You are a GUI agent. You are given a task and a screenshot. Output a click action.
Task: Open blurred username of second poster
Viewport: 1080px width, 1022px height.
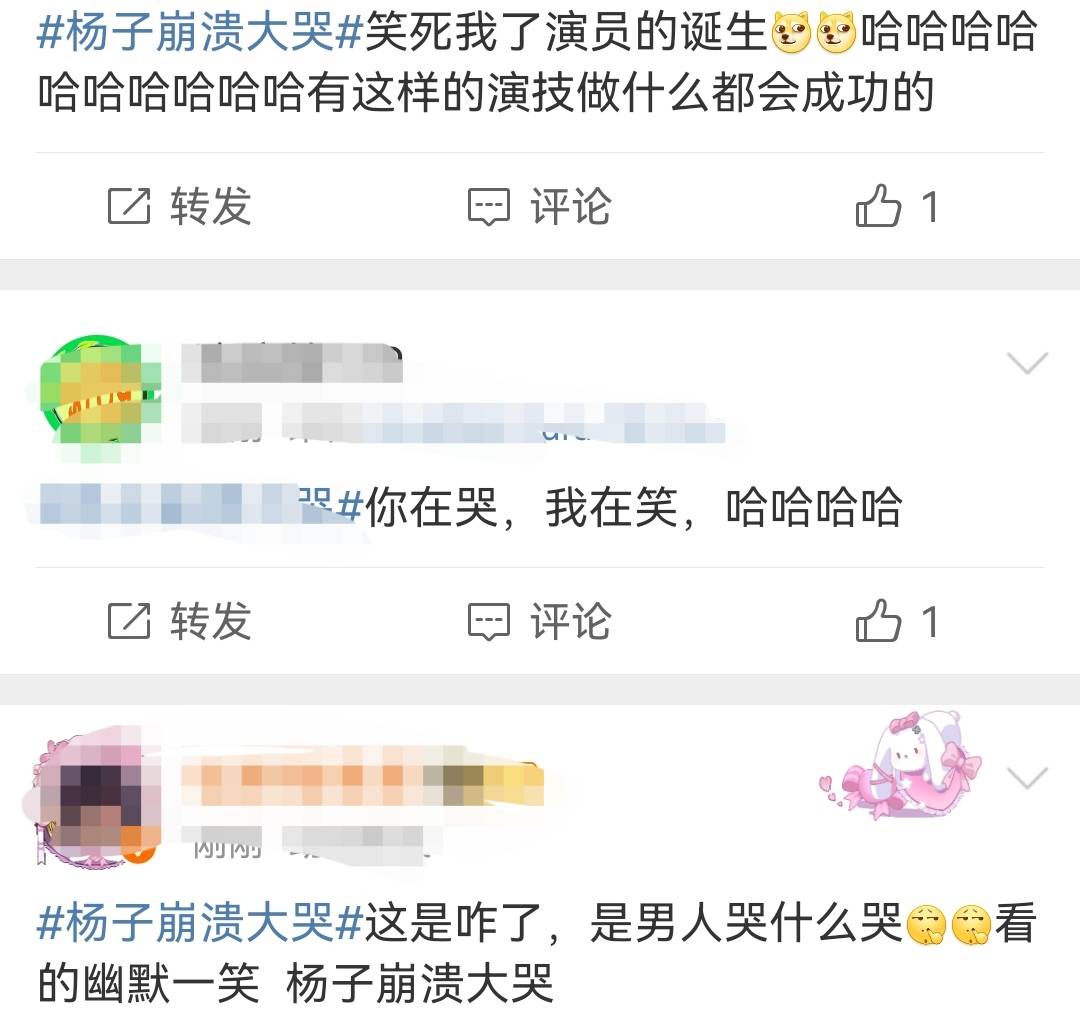point(292,362)
